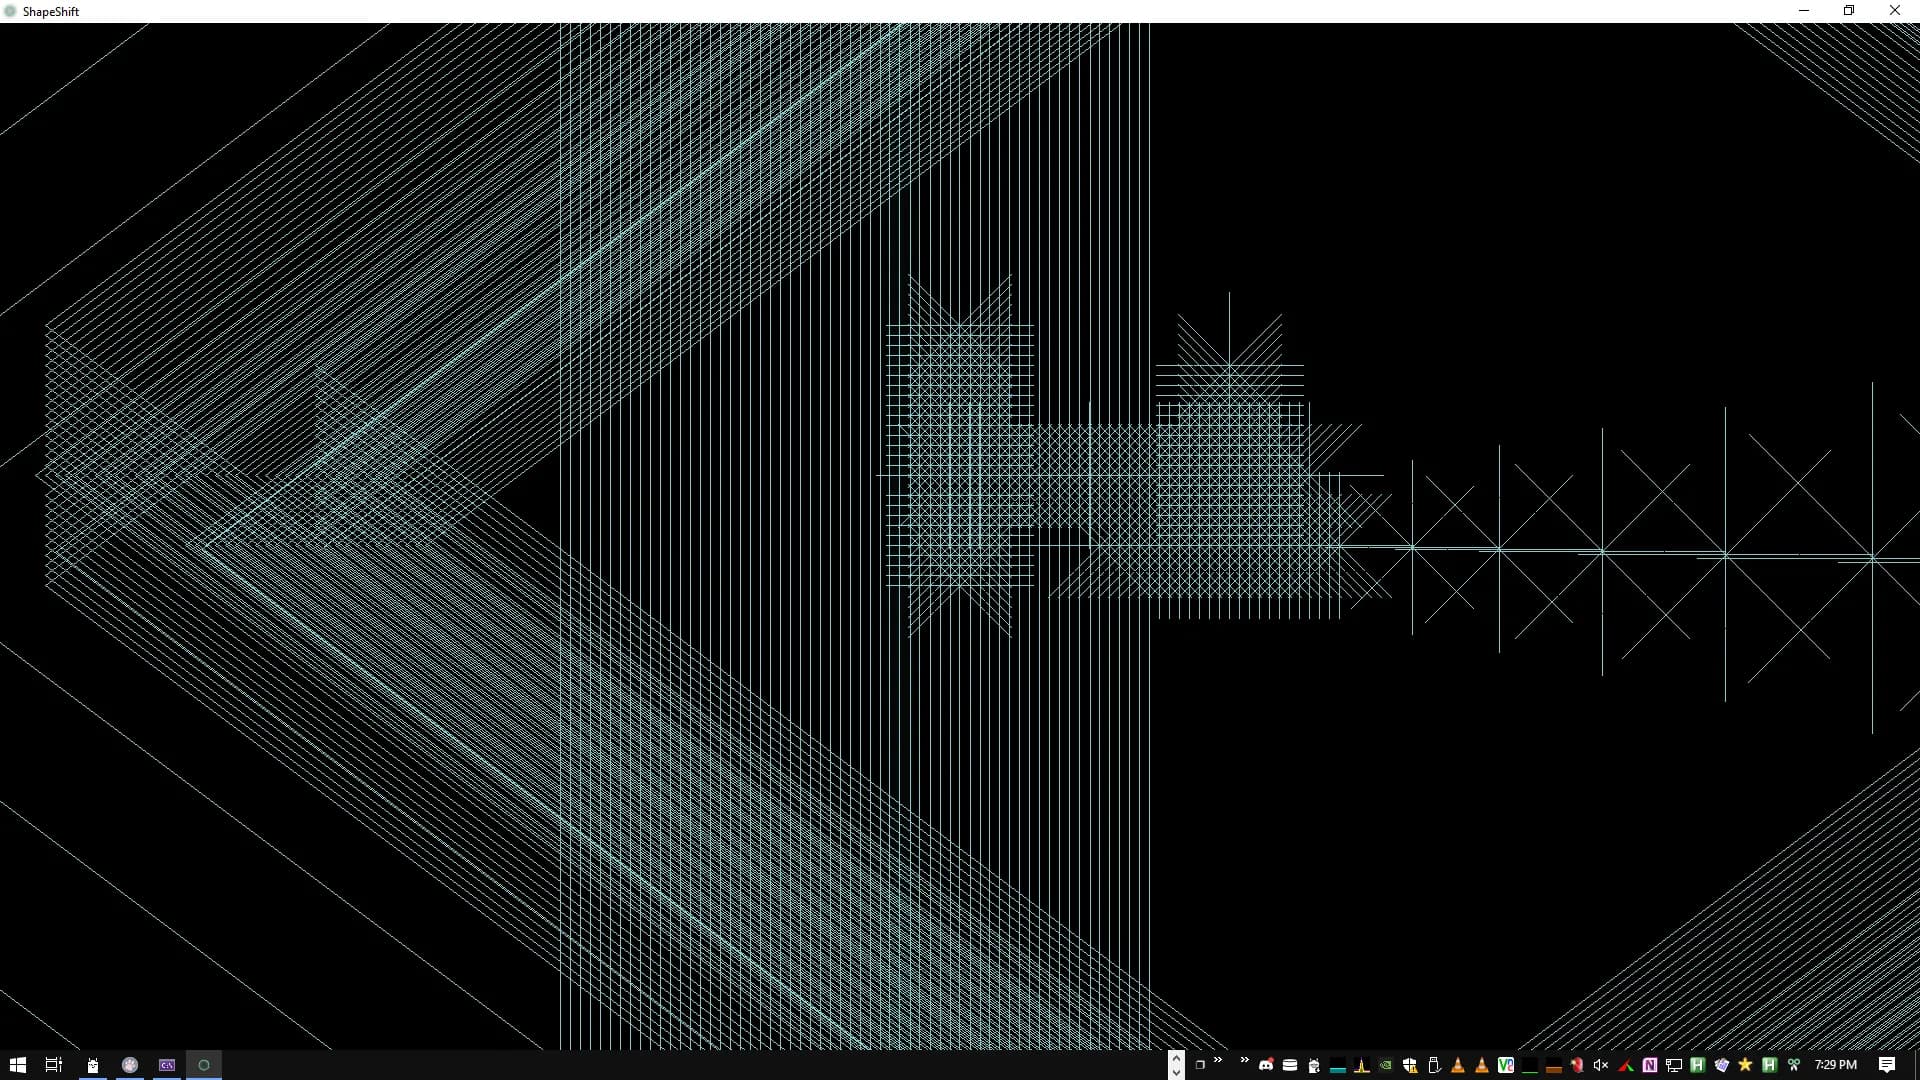Open the Action Center notifications panel

[x=1887, y=1065]
